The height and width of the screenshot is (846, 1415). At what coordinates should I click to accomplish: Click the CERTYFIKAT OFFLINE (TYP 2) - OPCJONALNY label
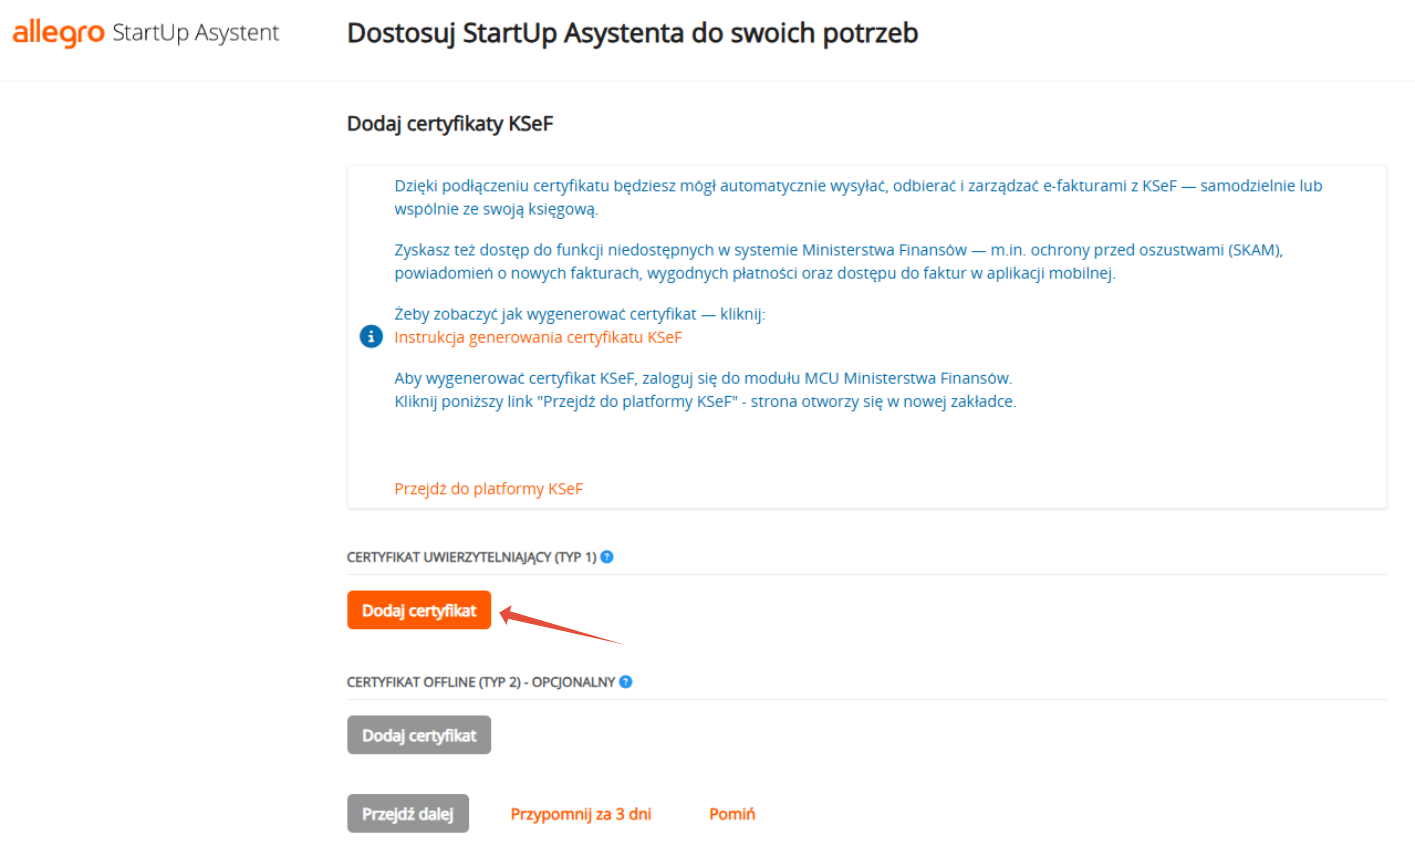481,682
